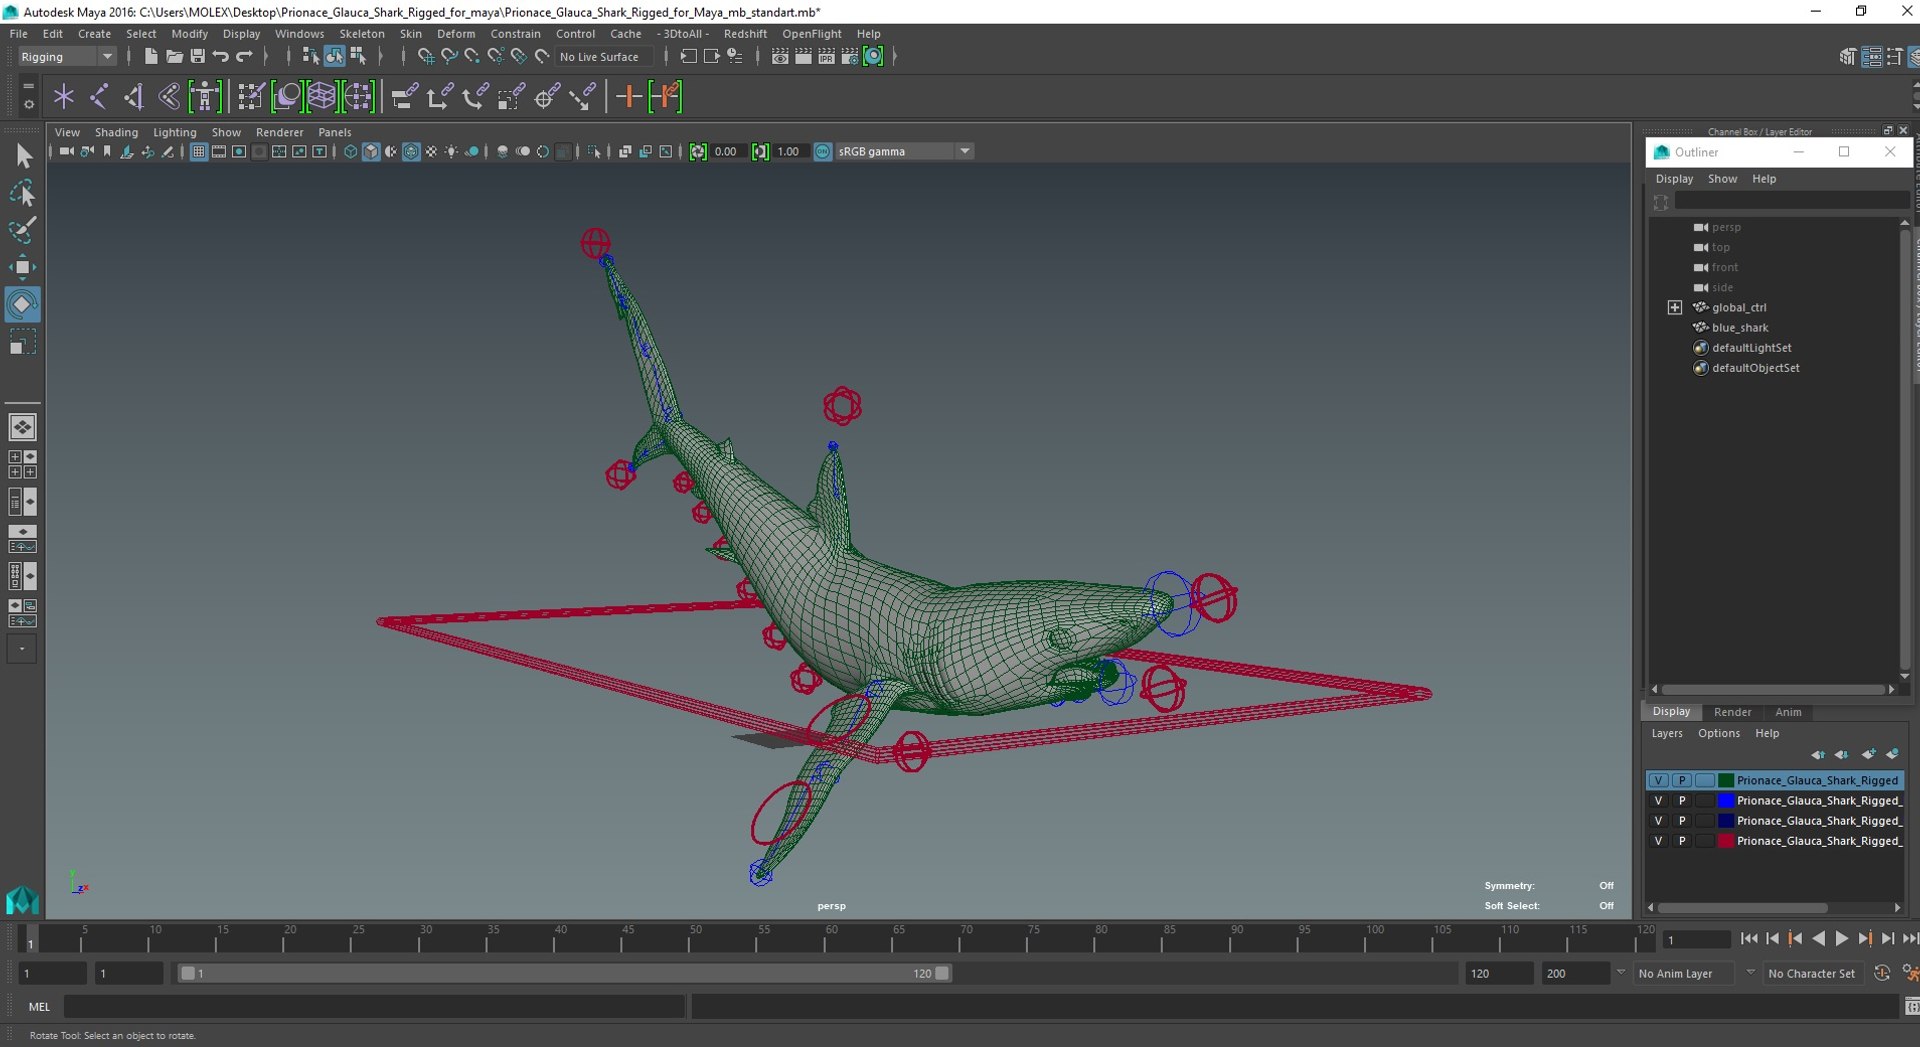Toggle use all lights bulb icon
This screenshot has height=1047, width=1920.
(x=452, y=152)
